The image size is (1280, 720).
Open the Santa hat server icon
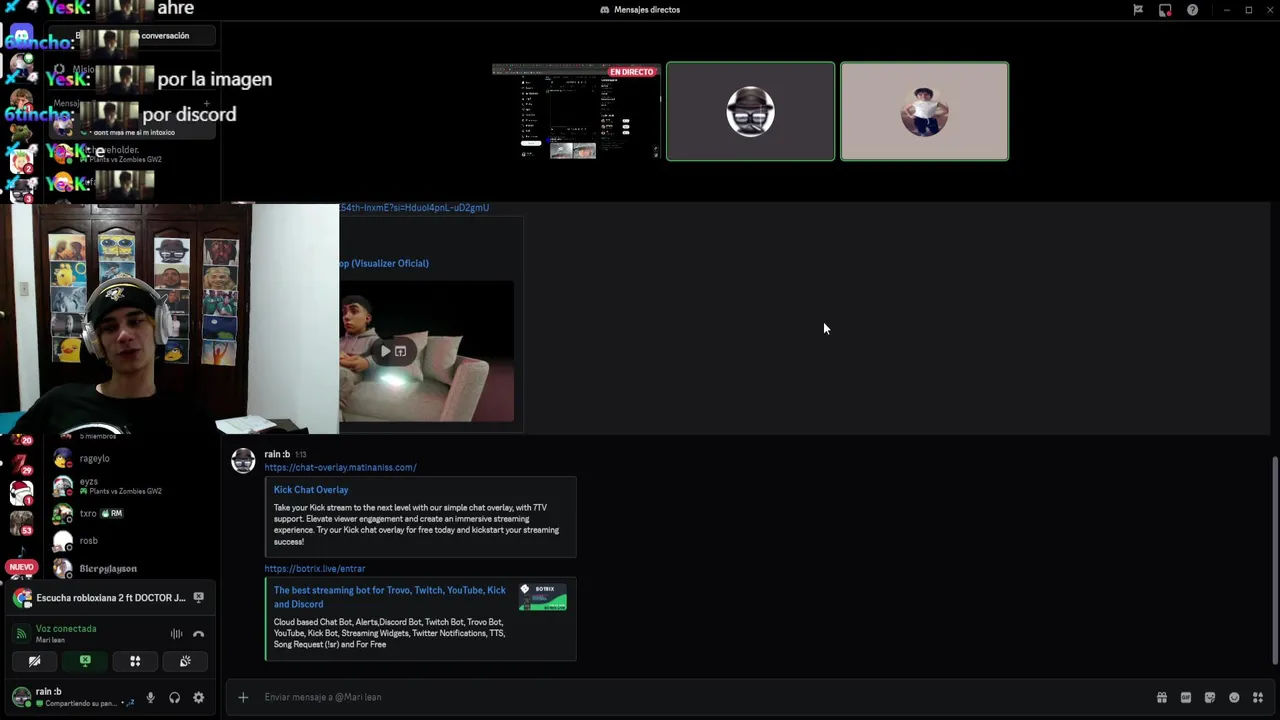21,492
